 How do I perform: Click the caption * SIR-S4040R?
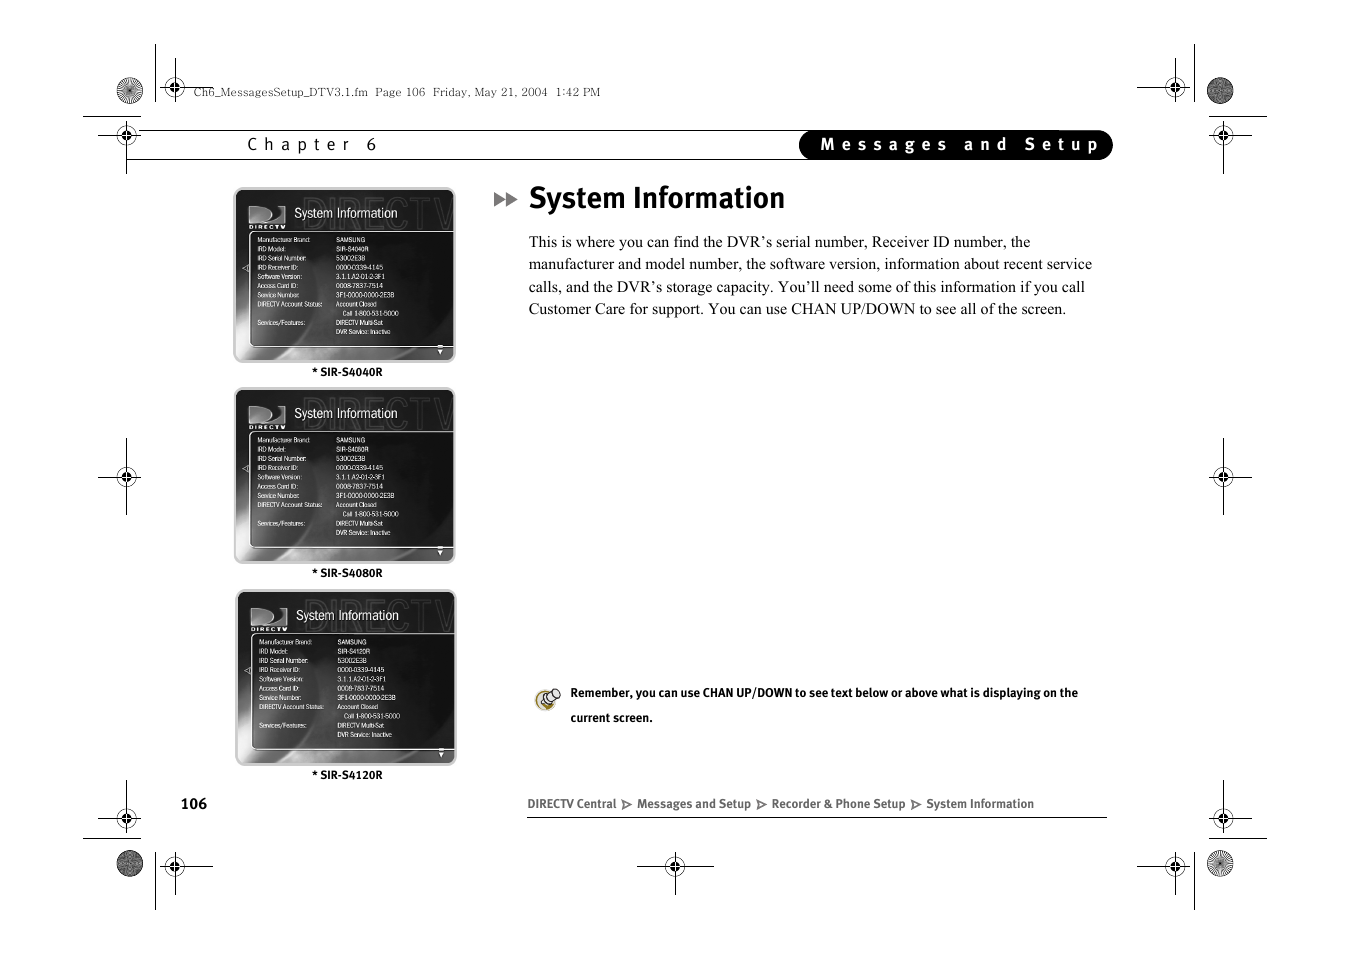tap(347, 372)
